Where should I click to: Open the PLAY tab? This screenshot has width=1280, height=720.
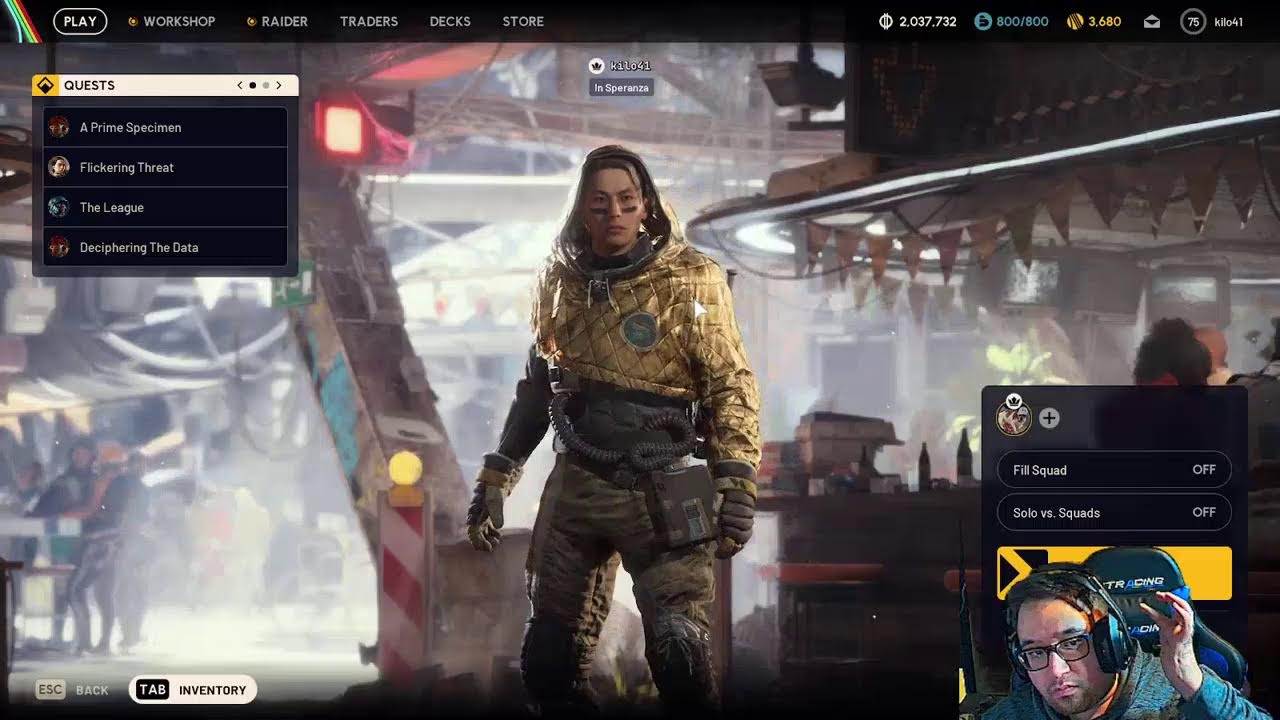[80, 21]
